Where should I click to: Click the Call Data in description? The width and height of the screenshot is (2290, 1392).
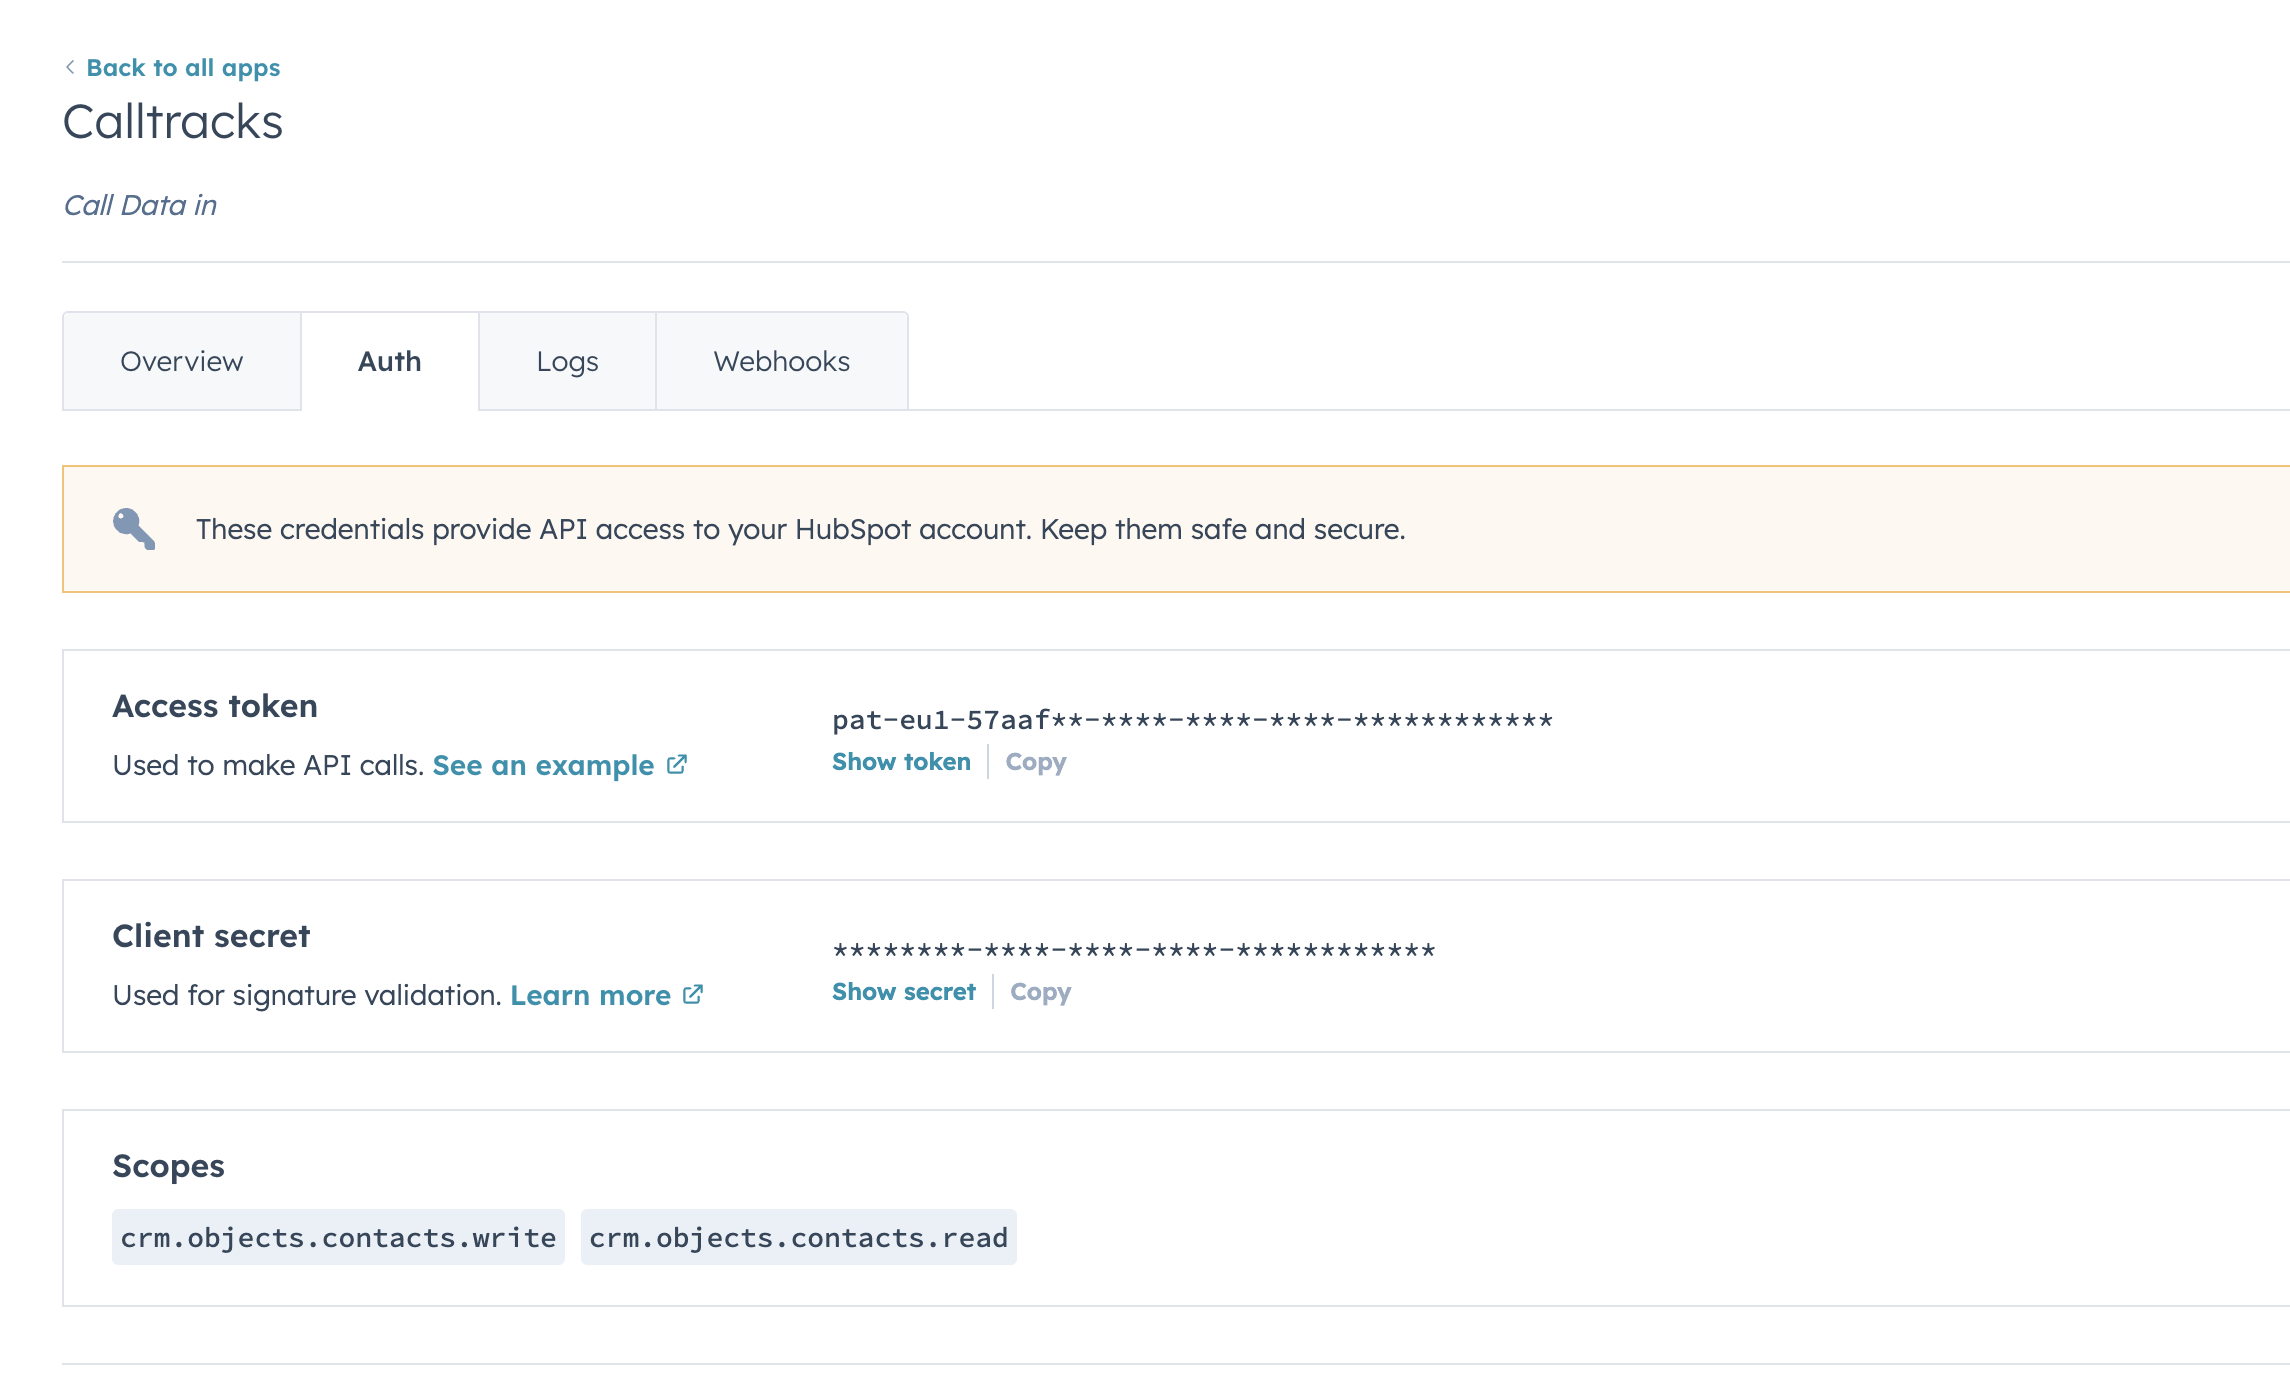[140, 205]
